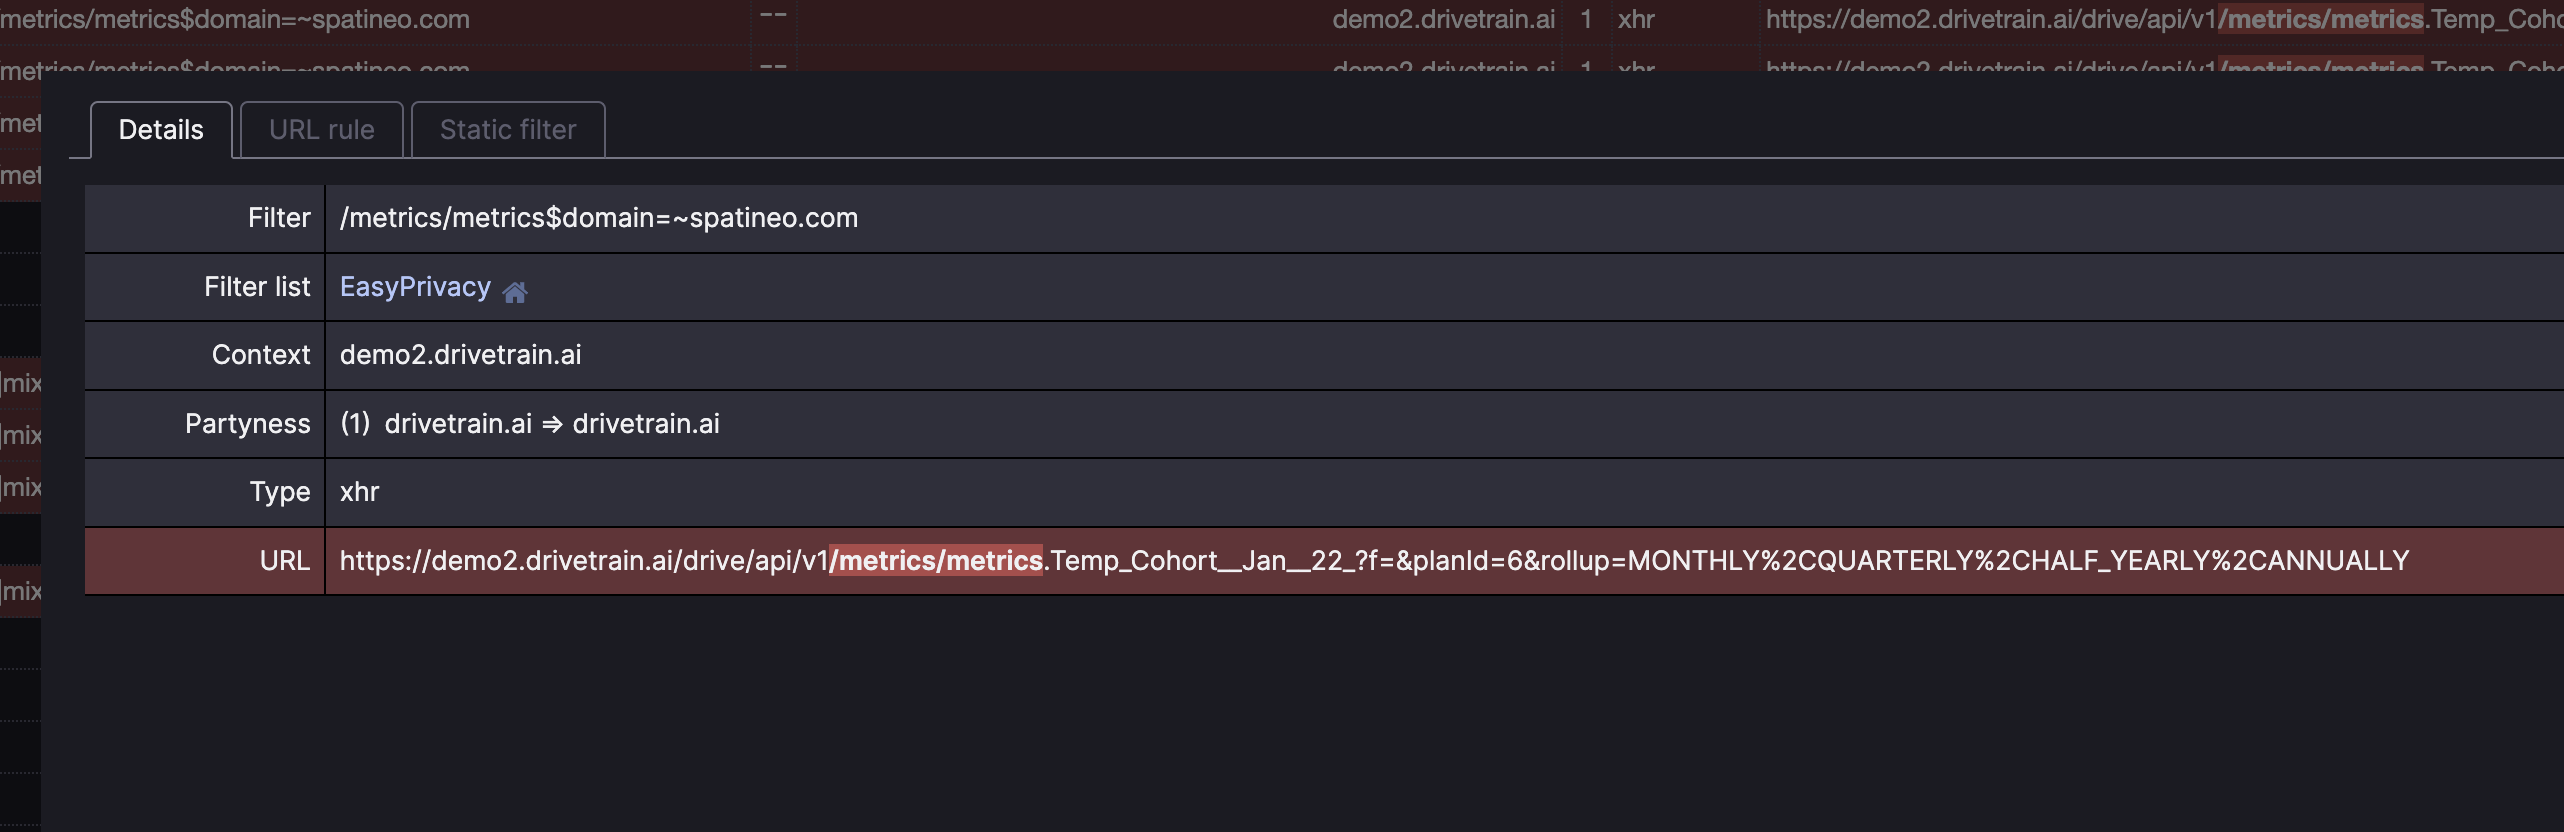The width and height of the screenshot is (2564, 832).
Task: Click the Partyness row label
Action: (x=247, y=423)
